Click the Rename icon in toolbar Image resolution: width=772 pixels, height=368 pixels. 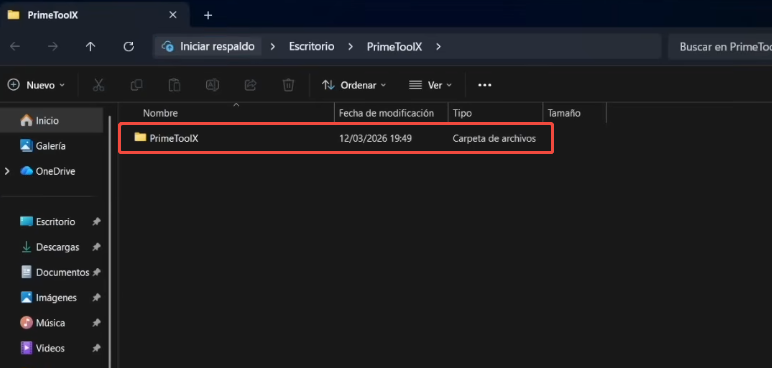[x=212, y=85]
